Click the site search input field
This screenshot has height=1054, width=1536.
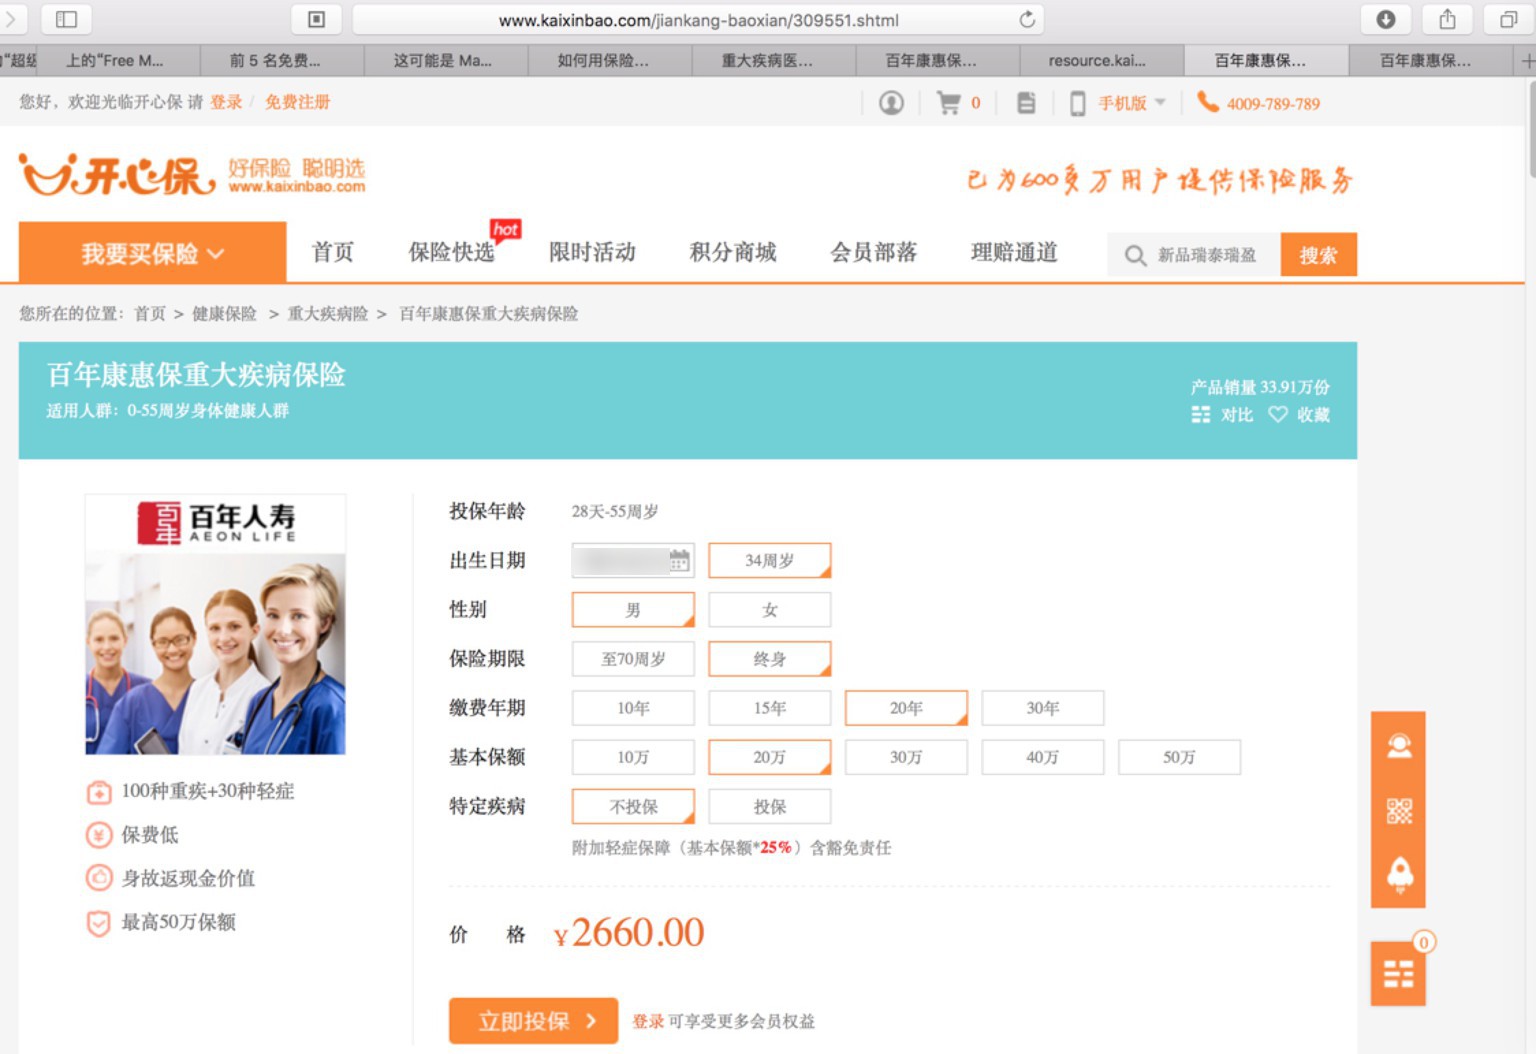pos(1194,255)
